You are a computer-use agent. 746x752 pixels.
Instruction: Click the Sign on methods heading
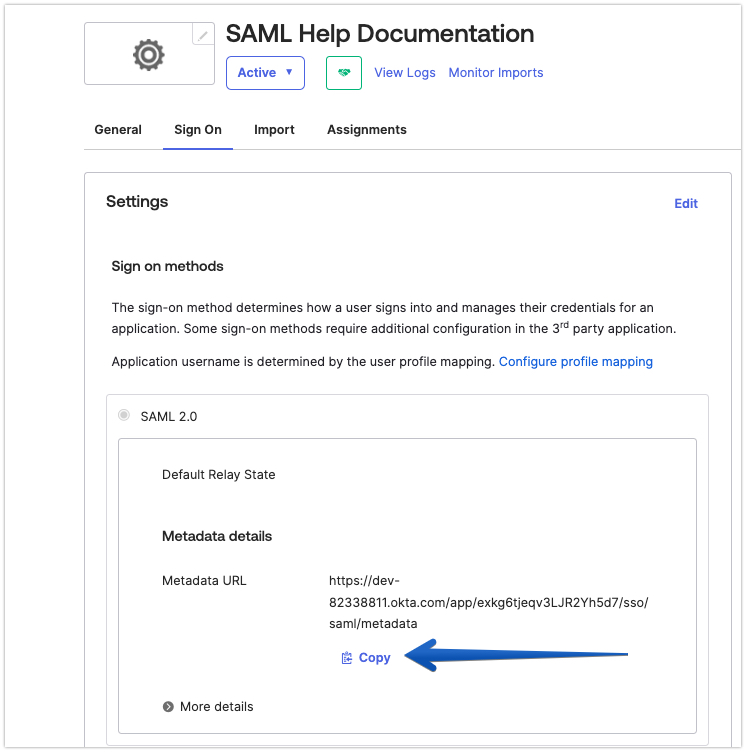point(167,266)
